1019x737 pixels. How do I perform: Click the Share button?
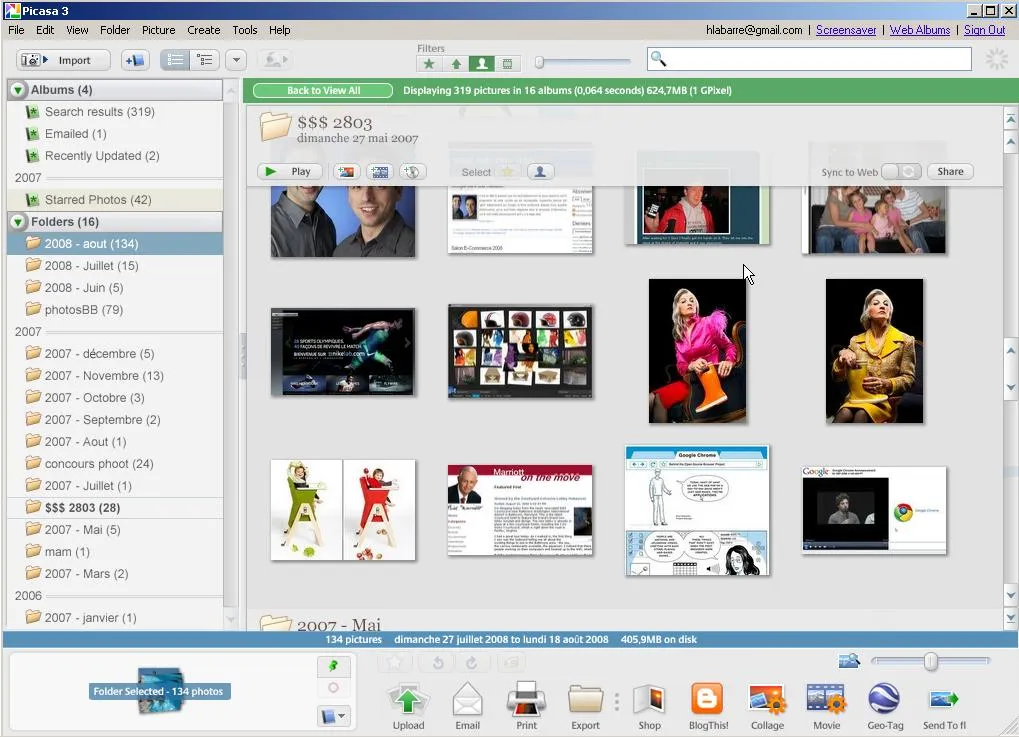(950, 172)
